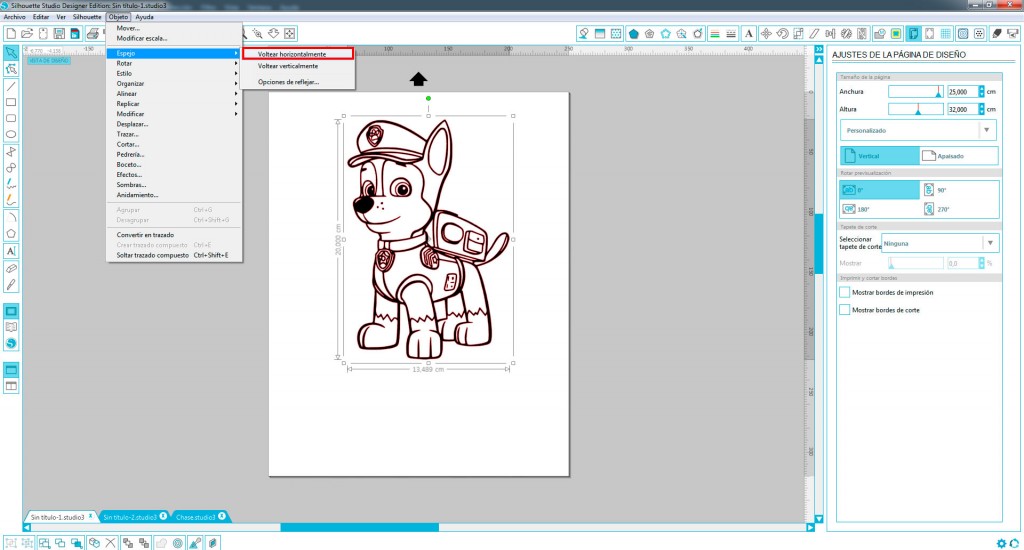This screenshot has height=550, width=1024.
Task: Expand the Modificar submenu
Action: tap(174, 114)
